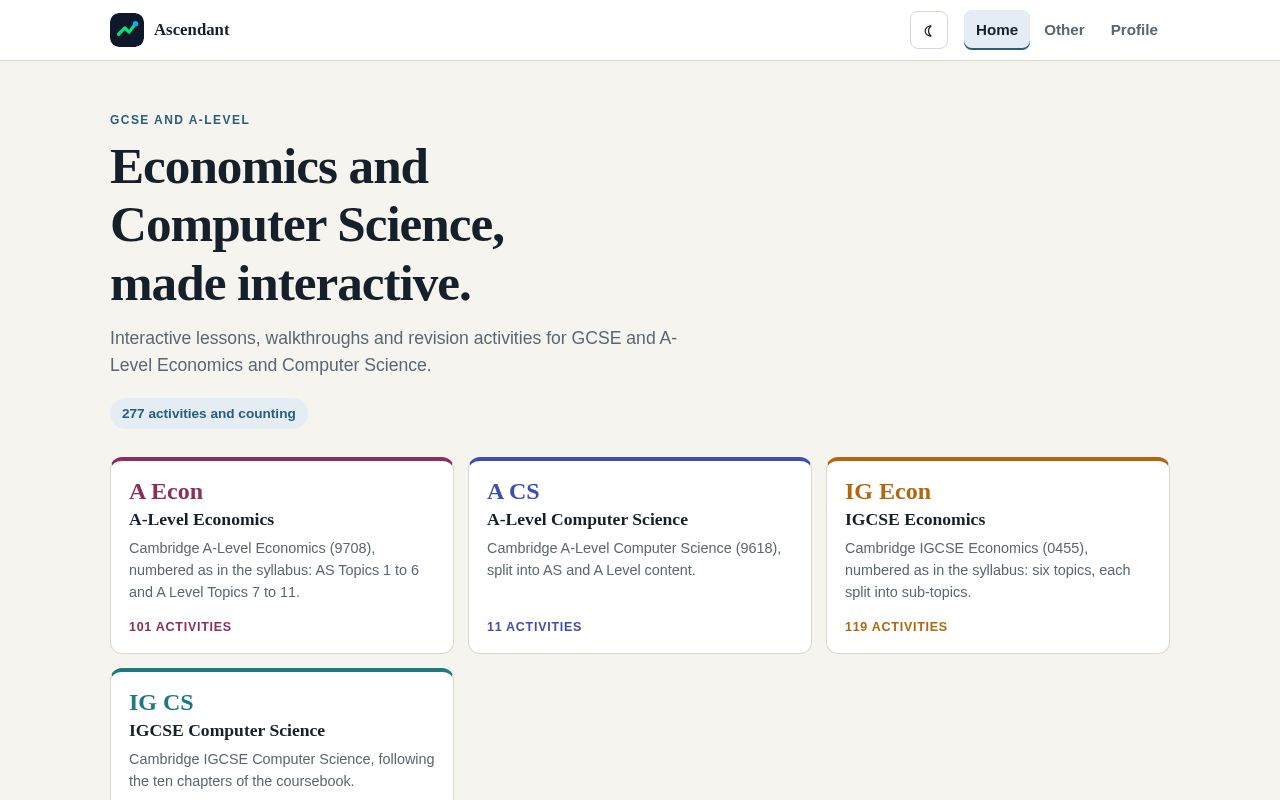
Task: Click the 101 ACTIVITIES label
Action: coord(180,627)
